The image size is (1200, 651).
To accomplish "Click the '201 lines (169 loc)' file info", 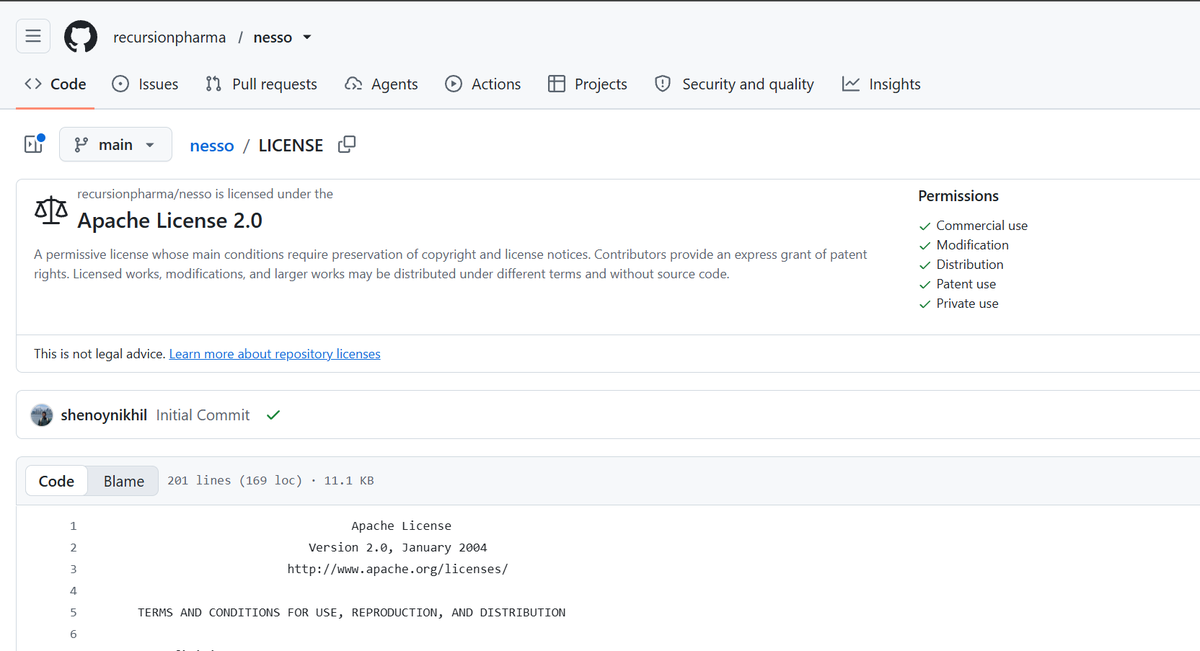I will (x=234, y=481).
